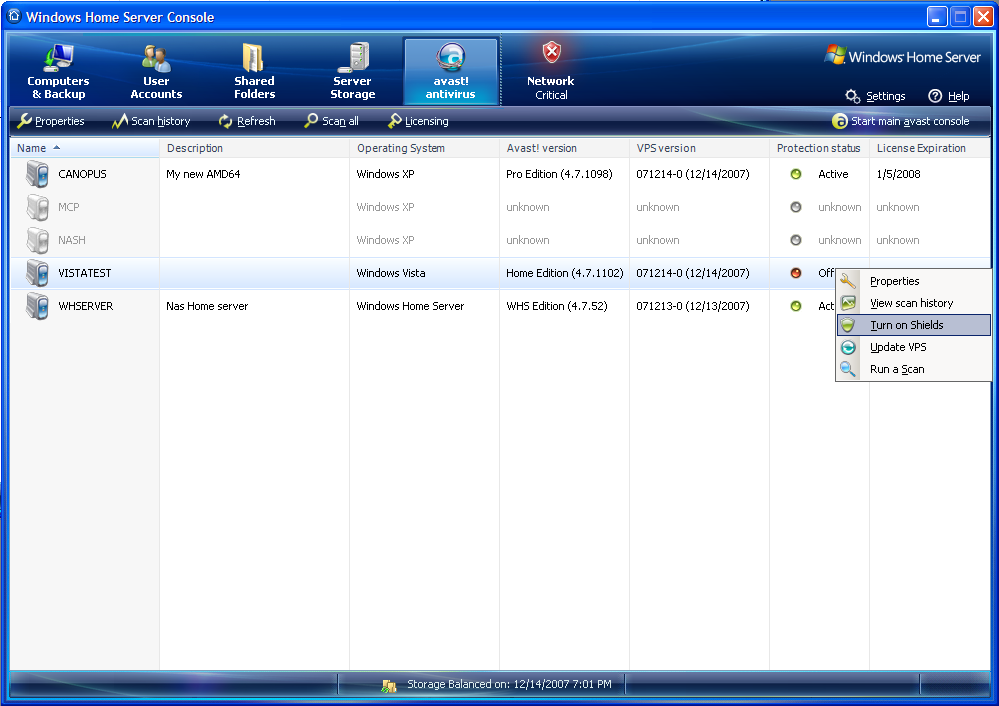Image resolution: width=999 pixels, height=706 pixels.
Task: Sort the list by the Name column
Action: (x=85, y=148)
